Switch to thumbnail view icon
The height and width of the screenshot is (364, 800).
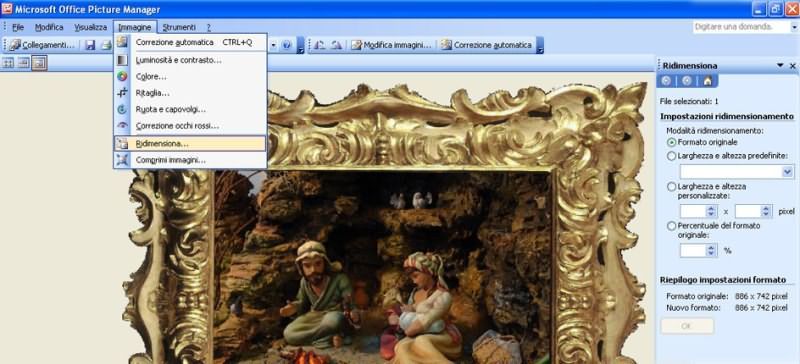(x=8, y=63)
